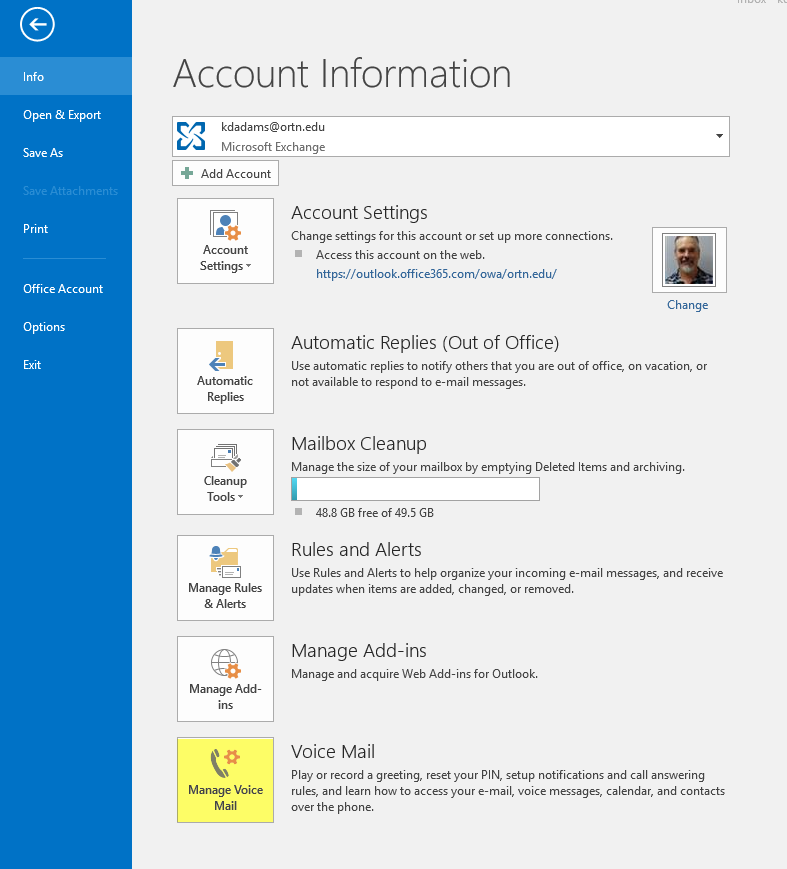Select Print from the sidebar

(36, 229)
